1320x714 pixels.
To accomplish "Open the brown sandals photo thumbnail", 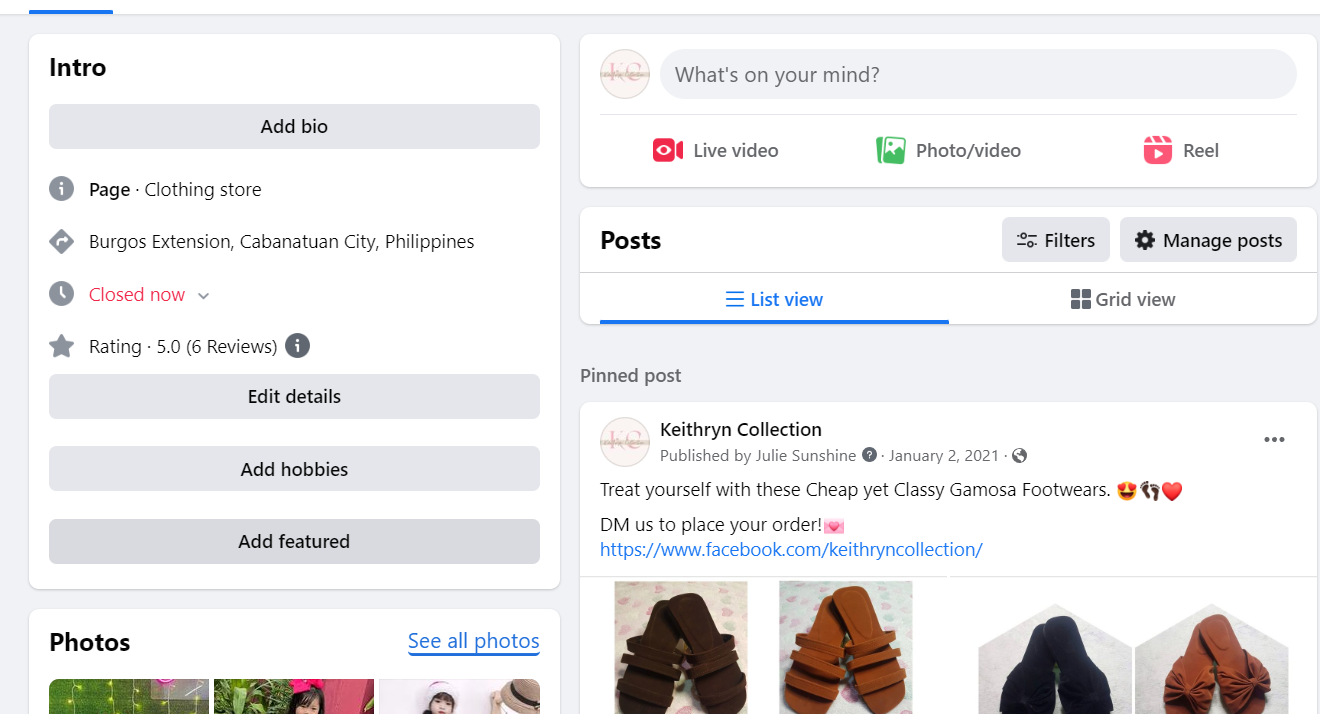I will click(x=680, y=647).
